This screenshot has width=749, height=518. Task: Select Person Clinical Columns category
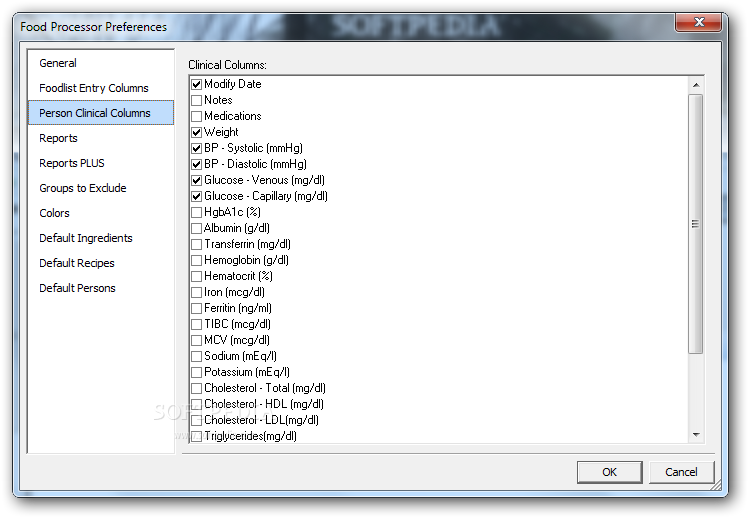point(101,113)
